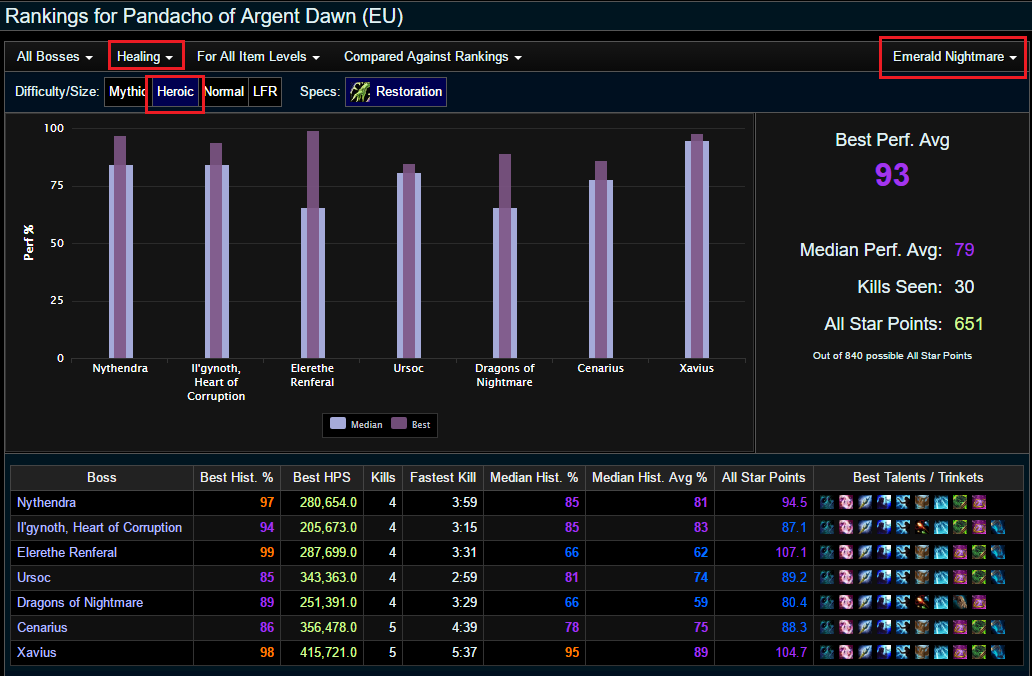Click the brown totem talent icon in Ursoc row
This screenshot has height=676, width=1032.
point(922,578)
